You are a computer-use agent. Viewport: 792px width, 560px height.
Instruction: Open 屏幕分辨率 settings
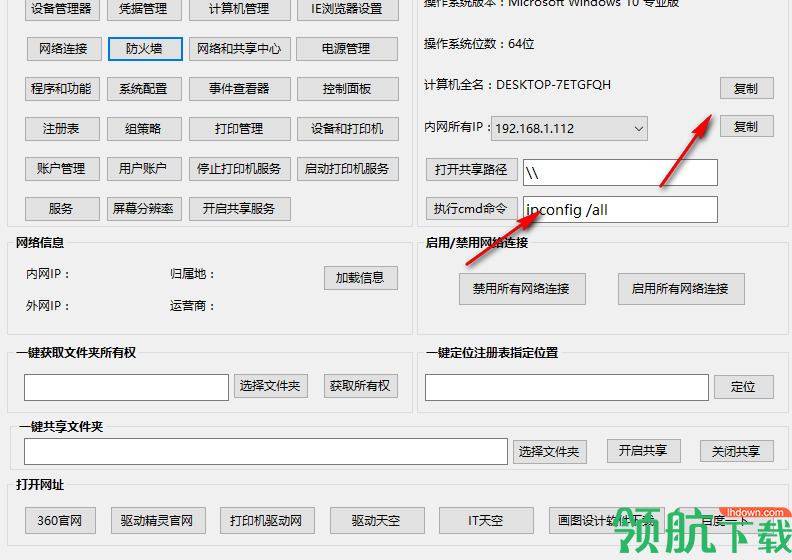point(144,209)
